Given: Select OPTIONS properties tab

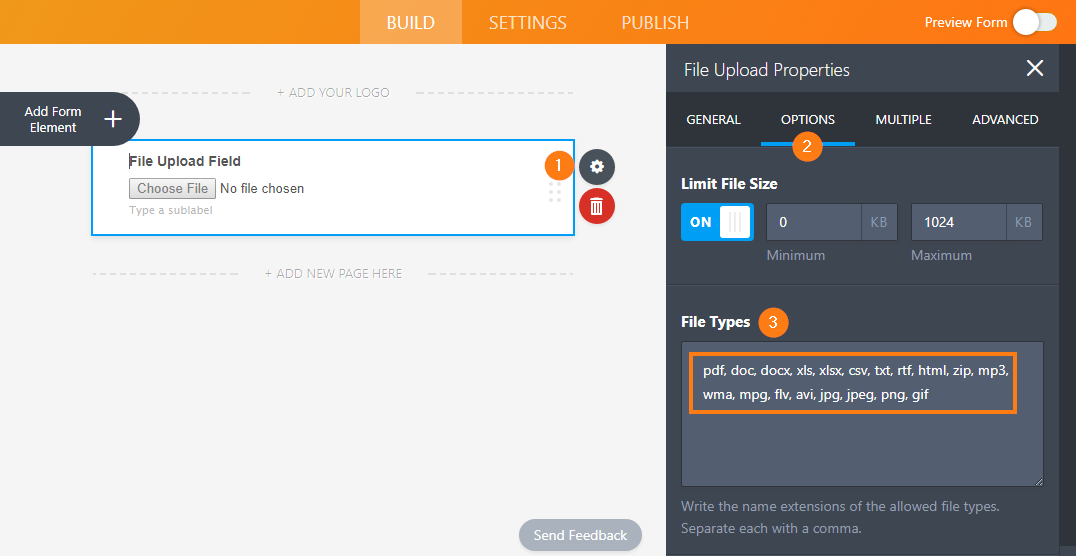Looking at the screenshot, I should point(807,120).
